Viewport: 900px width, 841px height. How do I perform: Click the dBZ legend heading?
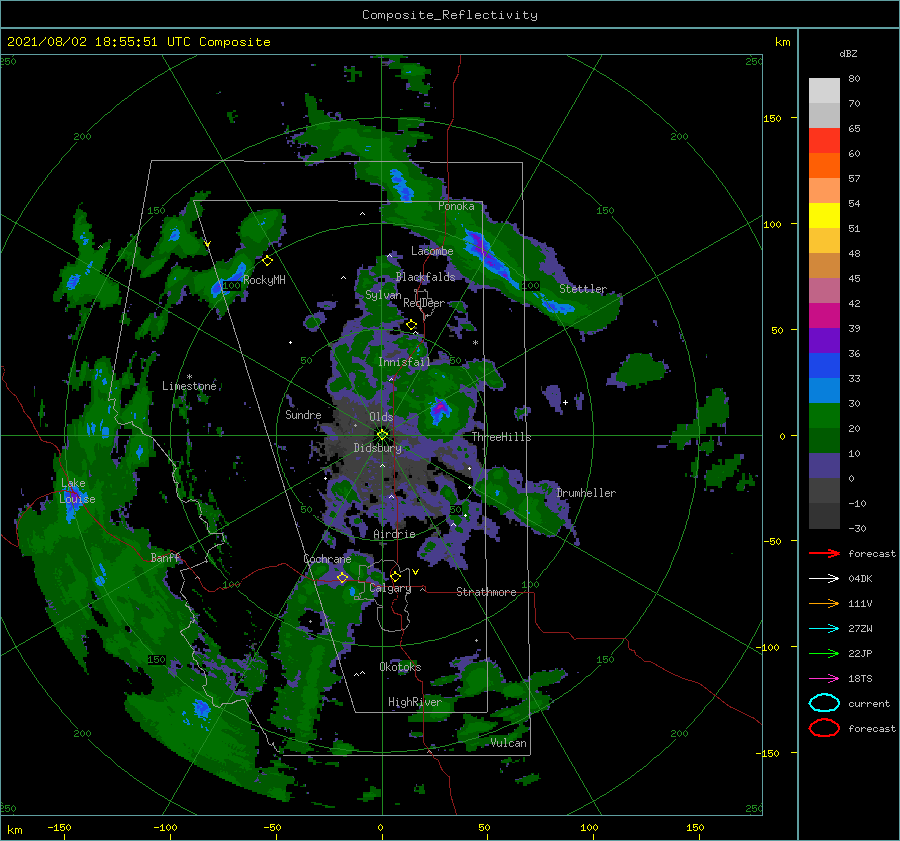click(x=848, y=53)
